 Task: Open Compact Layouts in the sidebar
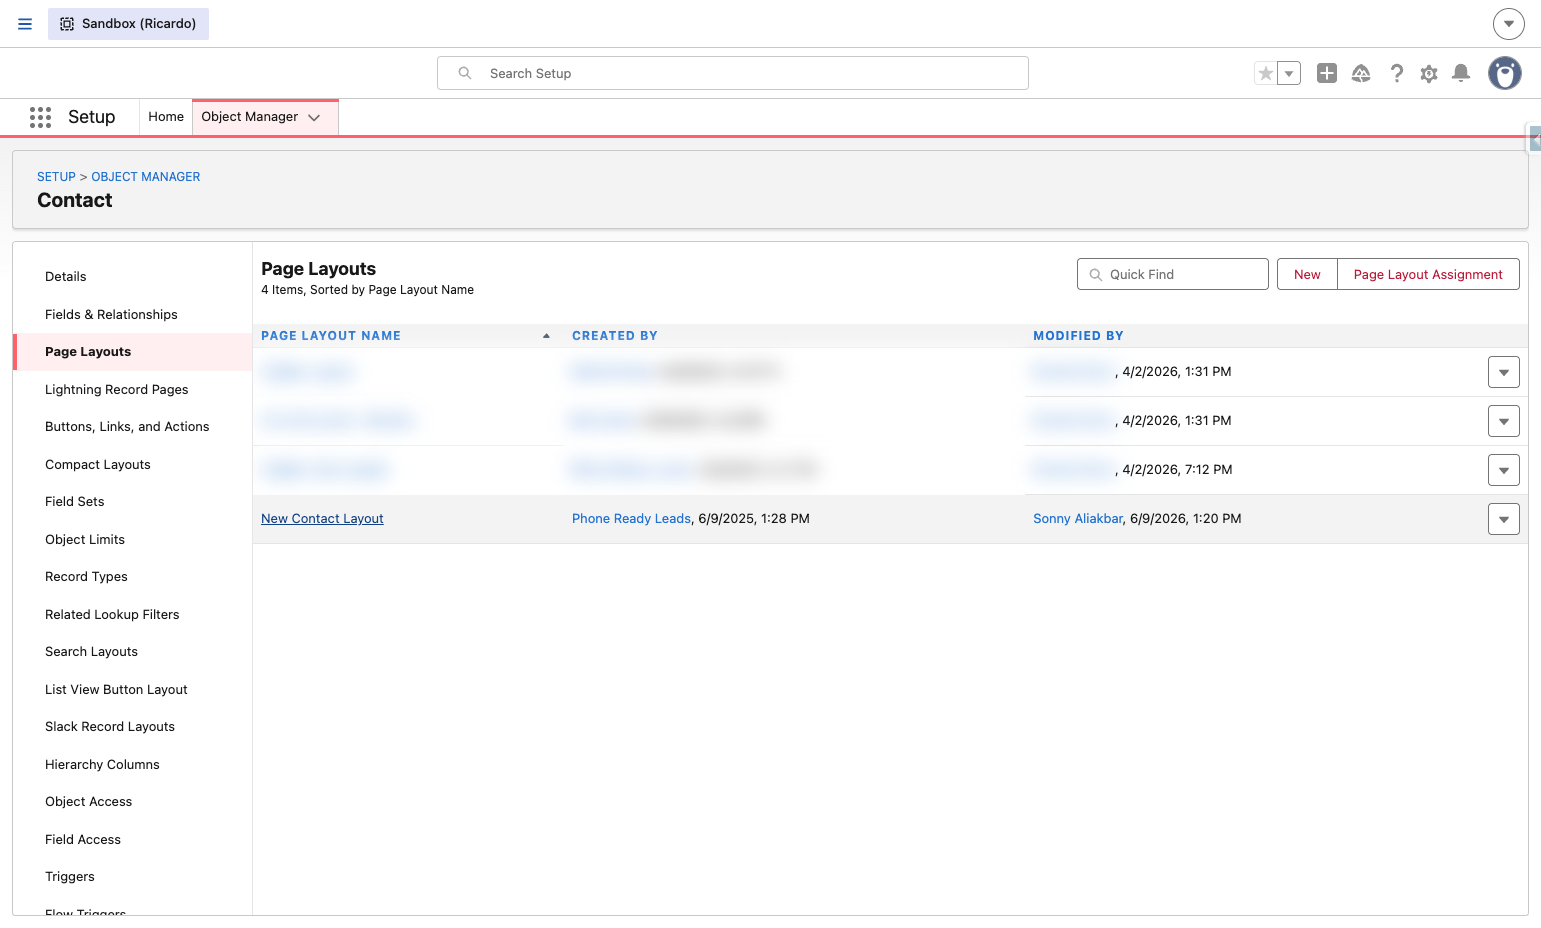point(98,465)
